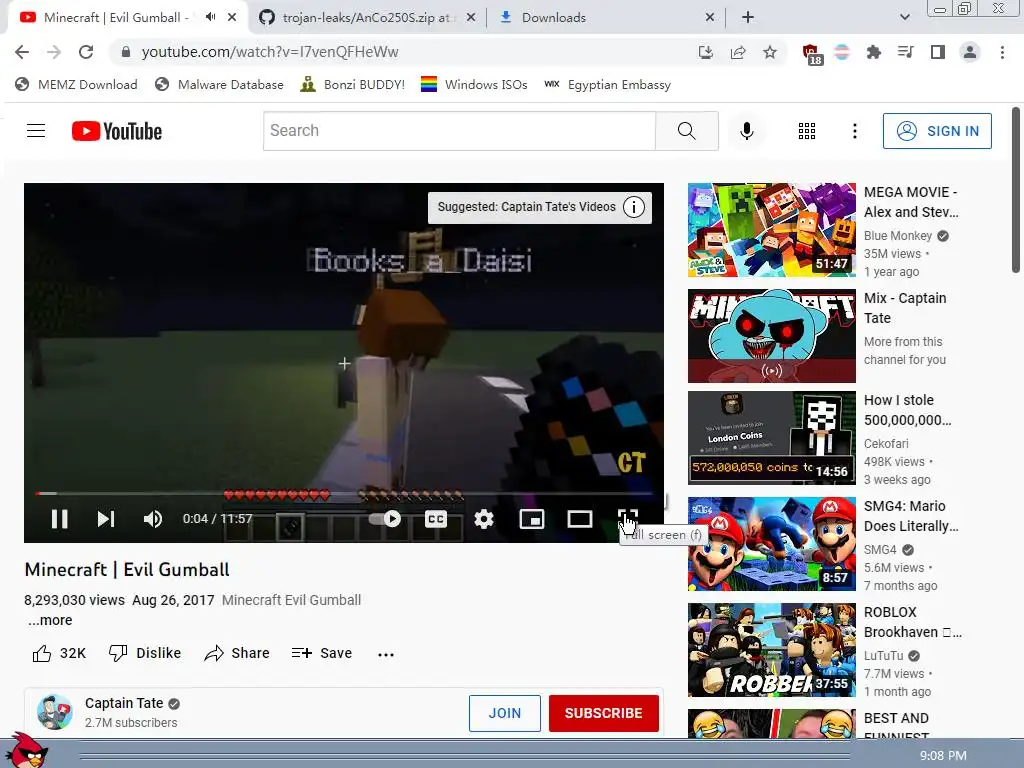The height and width of the screenshot is (768, 1024).
Task: Install app icon in address bar
Action: [706, 52]
